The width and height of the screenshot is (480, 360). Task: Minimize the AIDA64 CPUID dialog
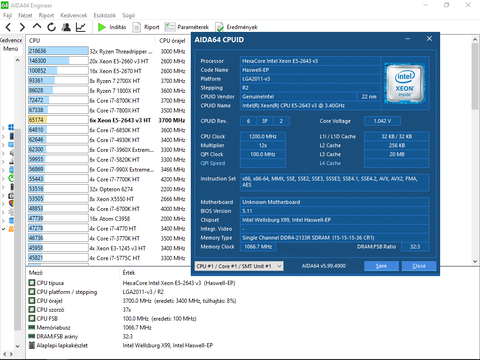point(408,39)
